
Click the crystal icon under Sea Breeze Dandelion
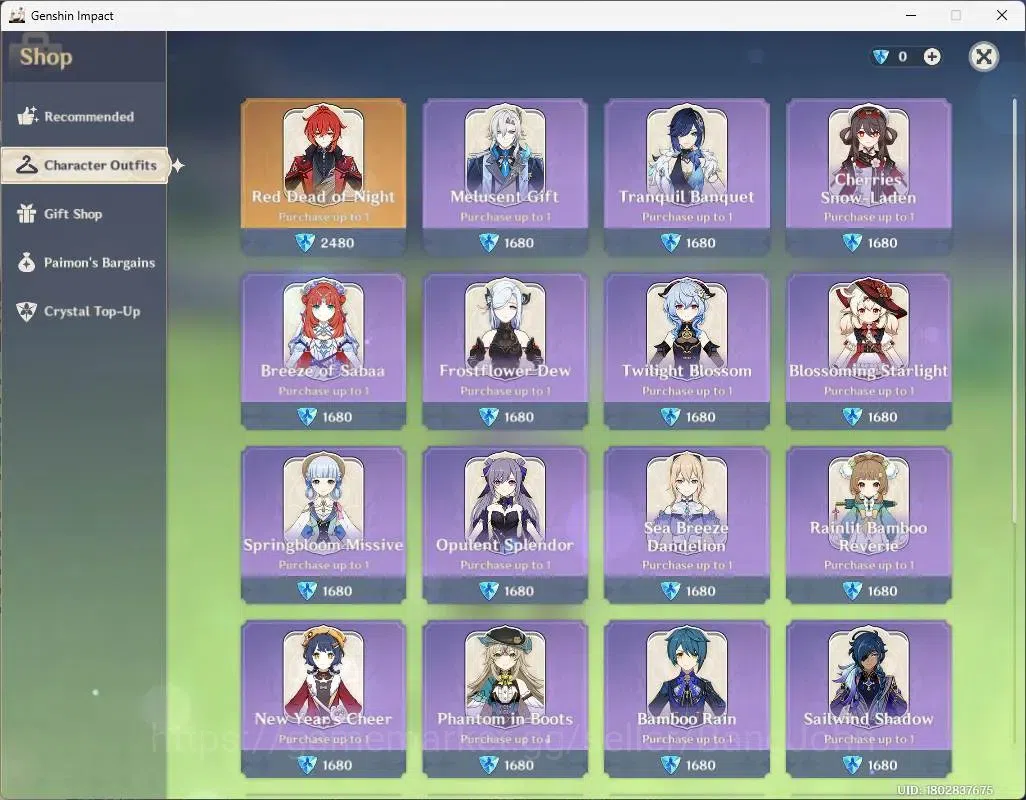(670, 591)
